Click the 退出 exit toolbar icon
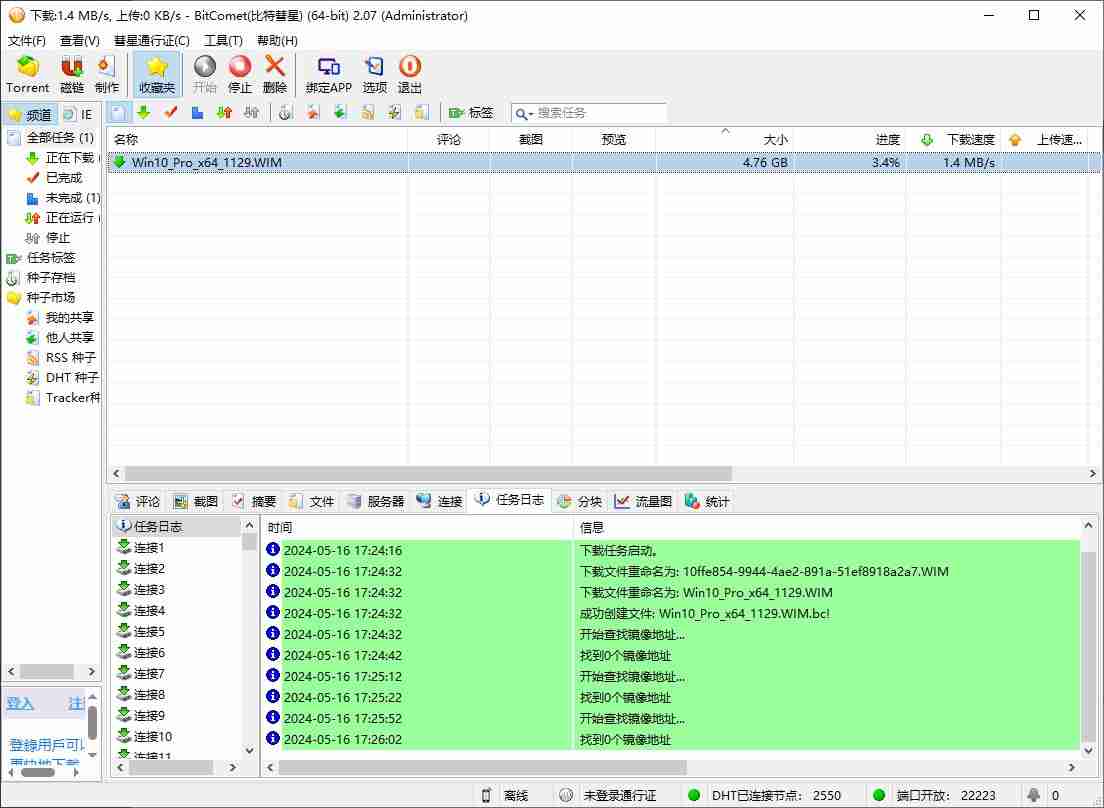The height and width of the screenshot is (808, 1104). [410, 75]
